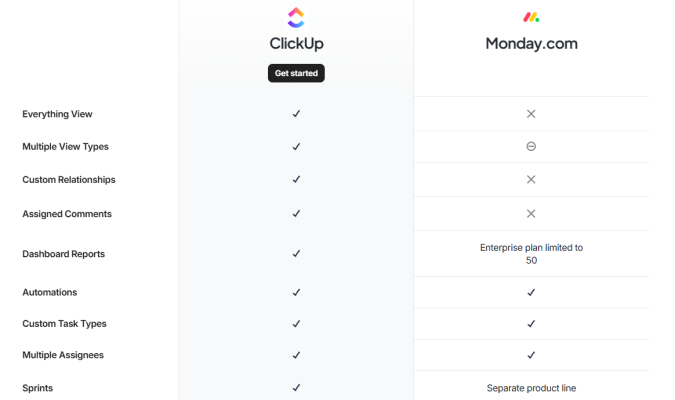Select the Dashboard Reports feature label
Screen dimensions: 675x400
[63, 254]
